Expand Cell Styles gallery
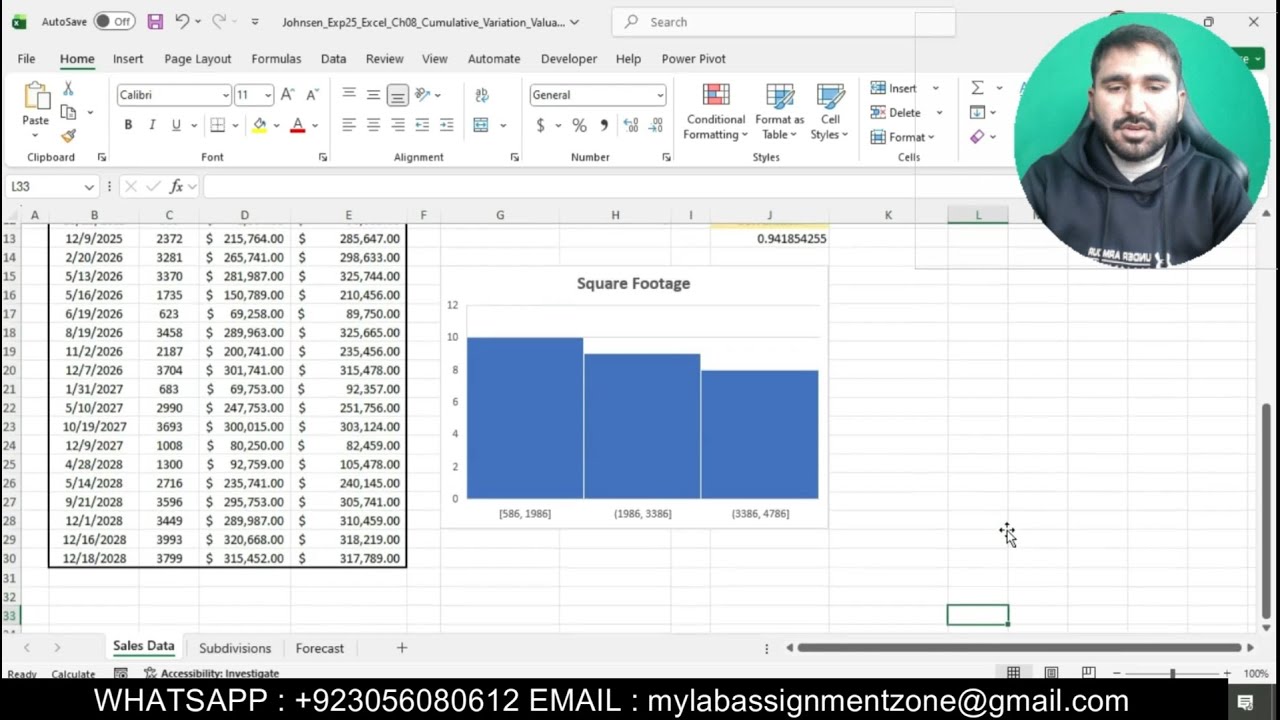 coord(830,112)
